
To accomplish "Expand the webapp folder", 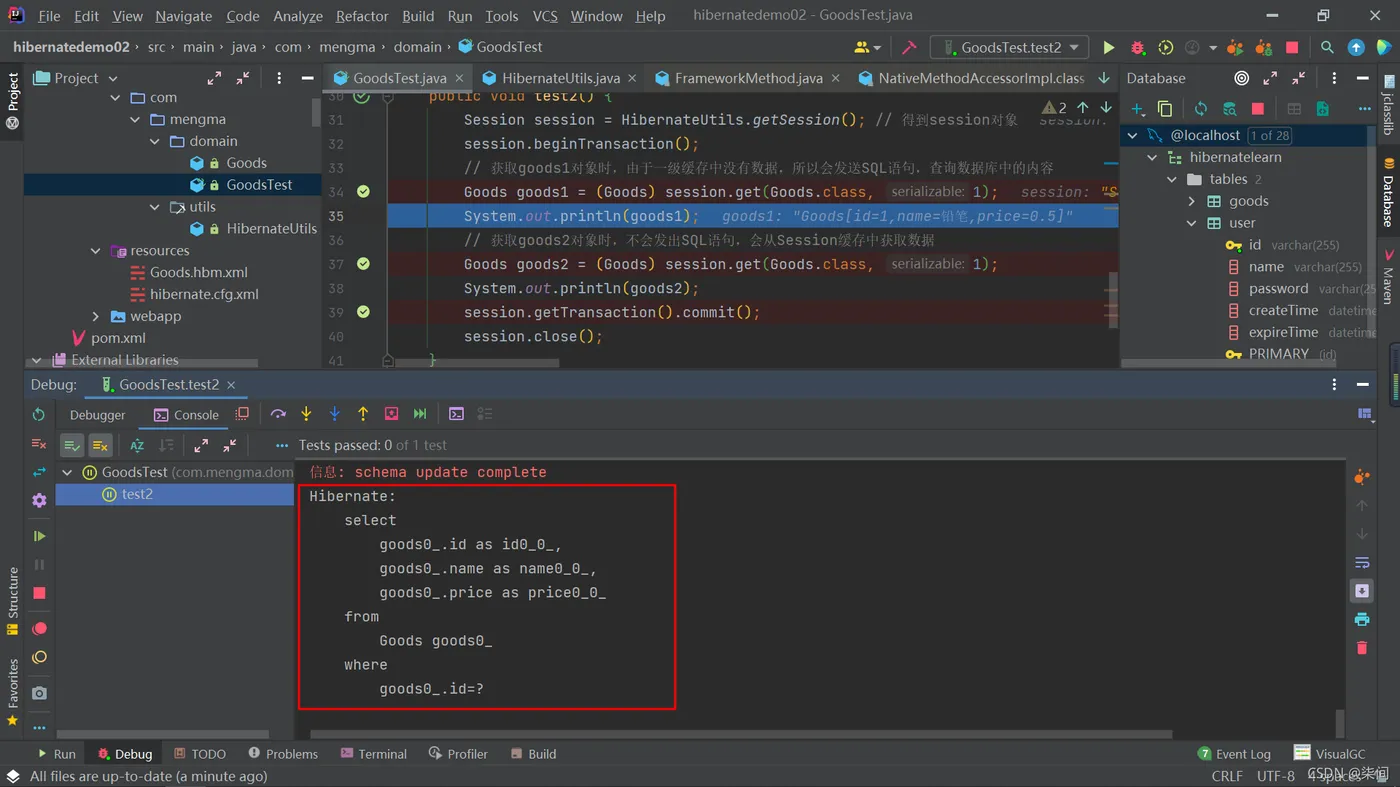I will pyautogui.click(x=96, y=316).
